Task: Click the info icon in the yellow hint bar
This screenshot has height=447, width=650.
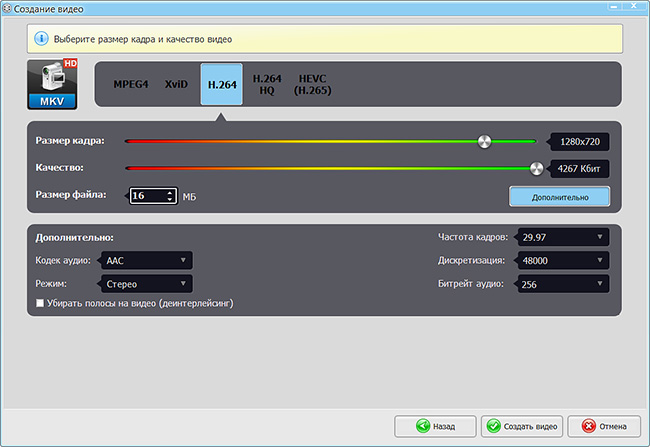Action: click(x=41, y=39)
